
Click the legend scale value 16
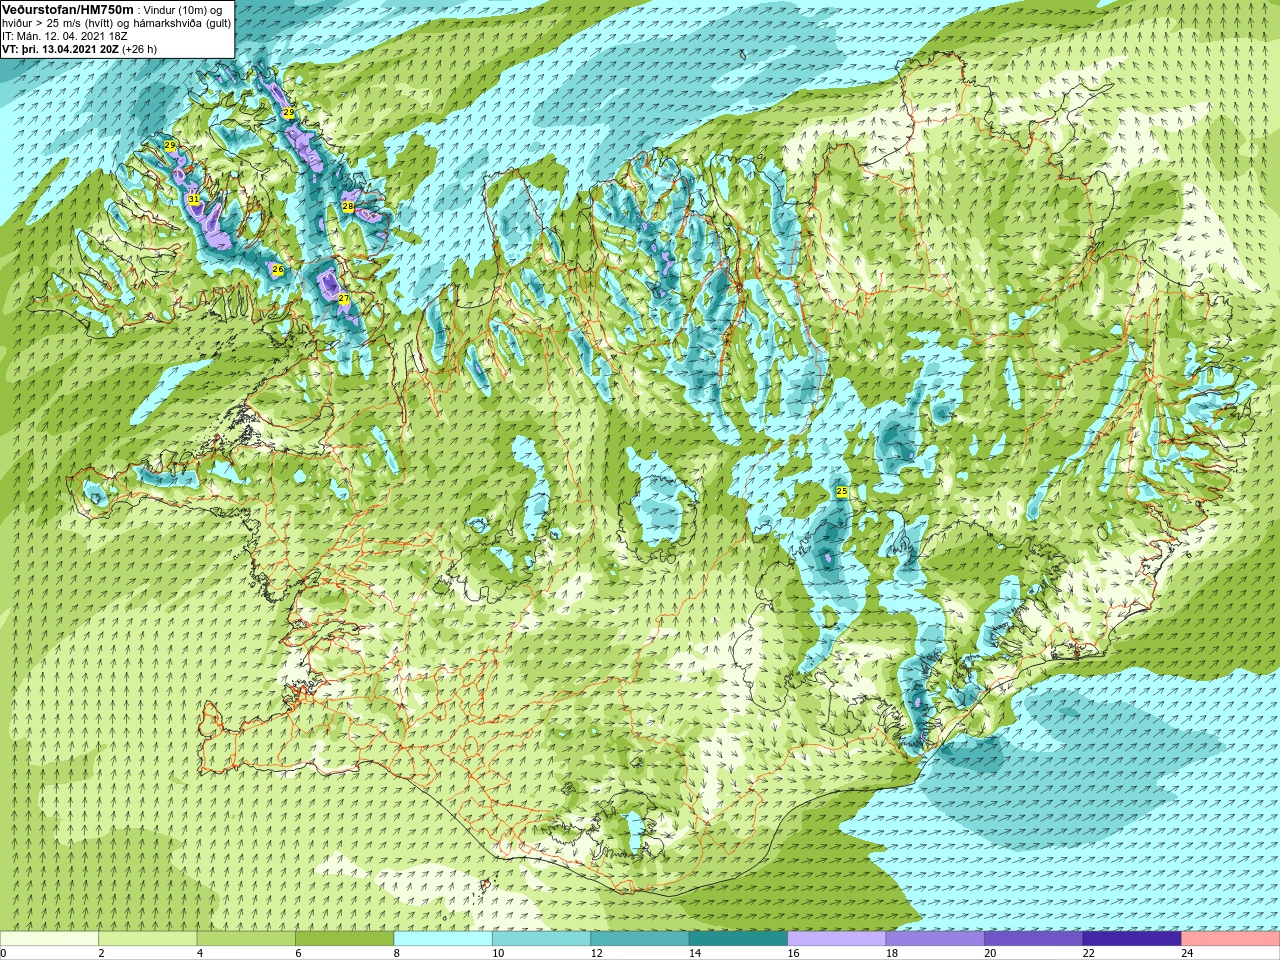[x=793, y=953]
